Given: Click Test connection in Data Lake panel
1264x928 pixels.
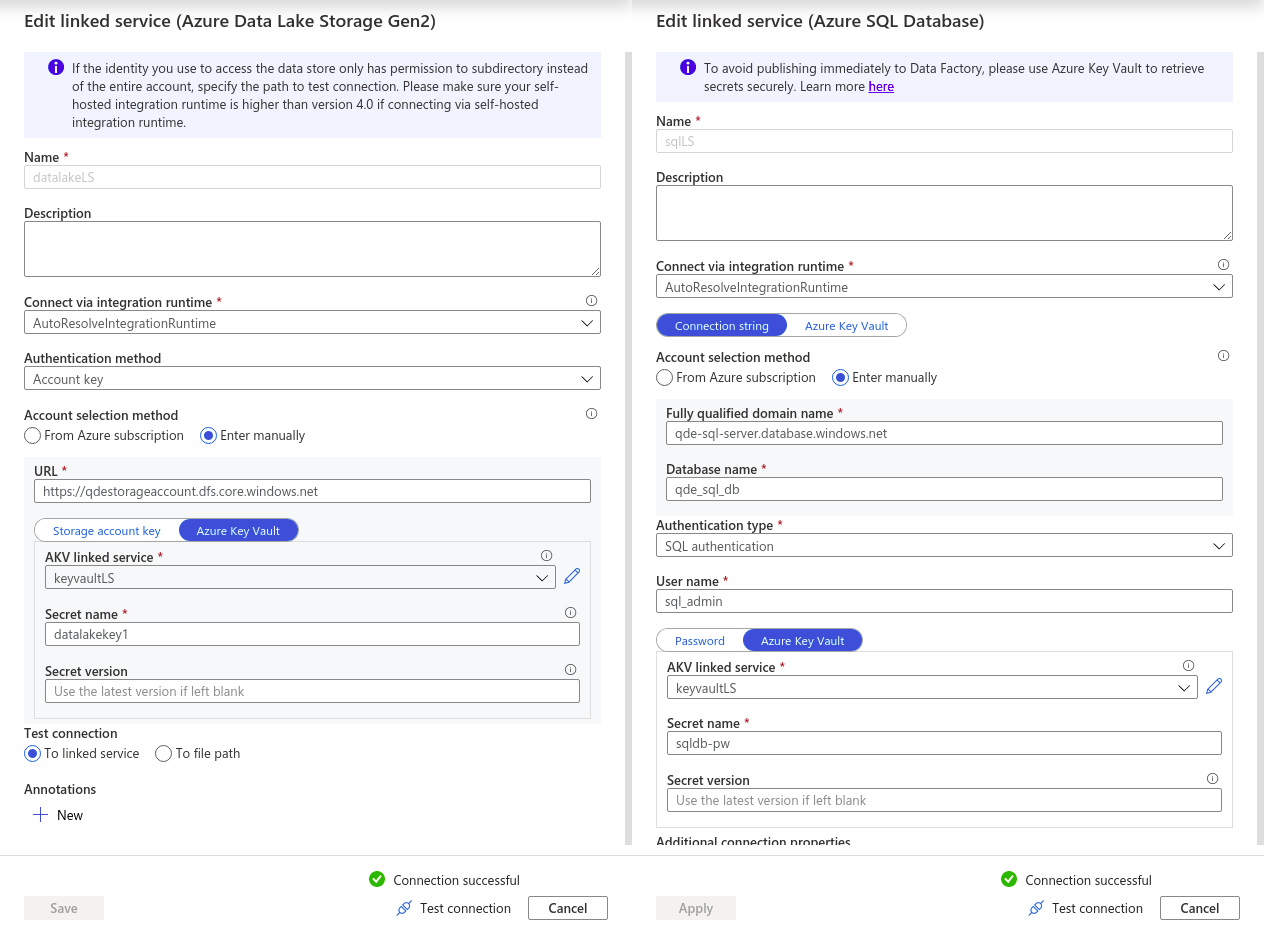Looking at the screenshot, I should click(x=454, y=908).
